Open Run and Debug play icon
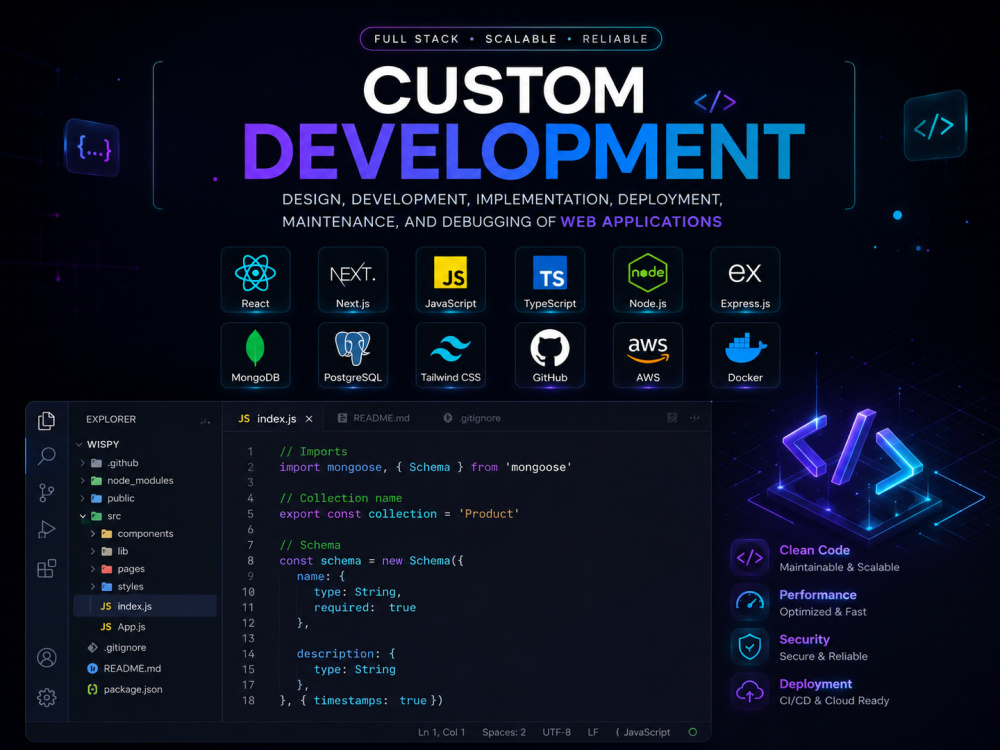 [47, 529]
